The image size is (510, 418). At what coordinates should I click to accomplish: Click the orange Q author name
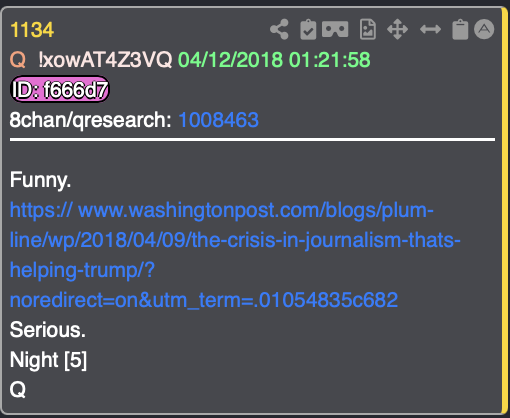point(18,60)
